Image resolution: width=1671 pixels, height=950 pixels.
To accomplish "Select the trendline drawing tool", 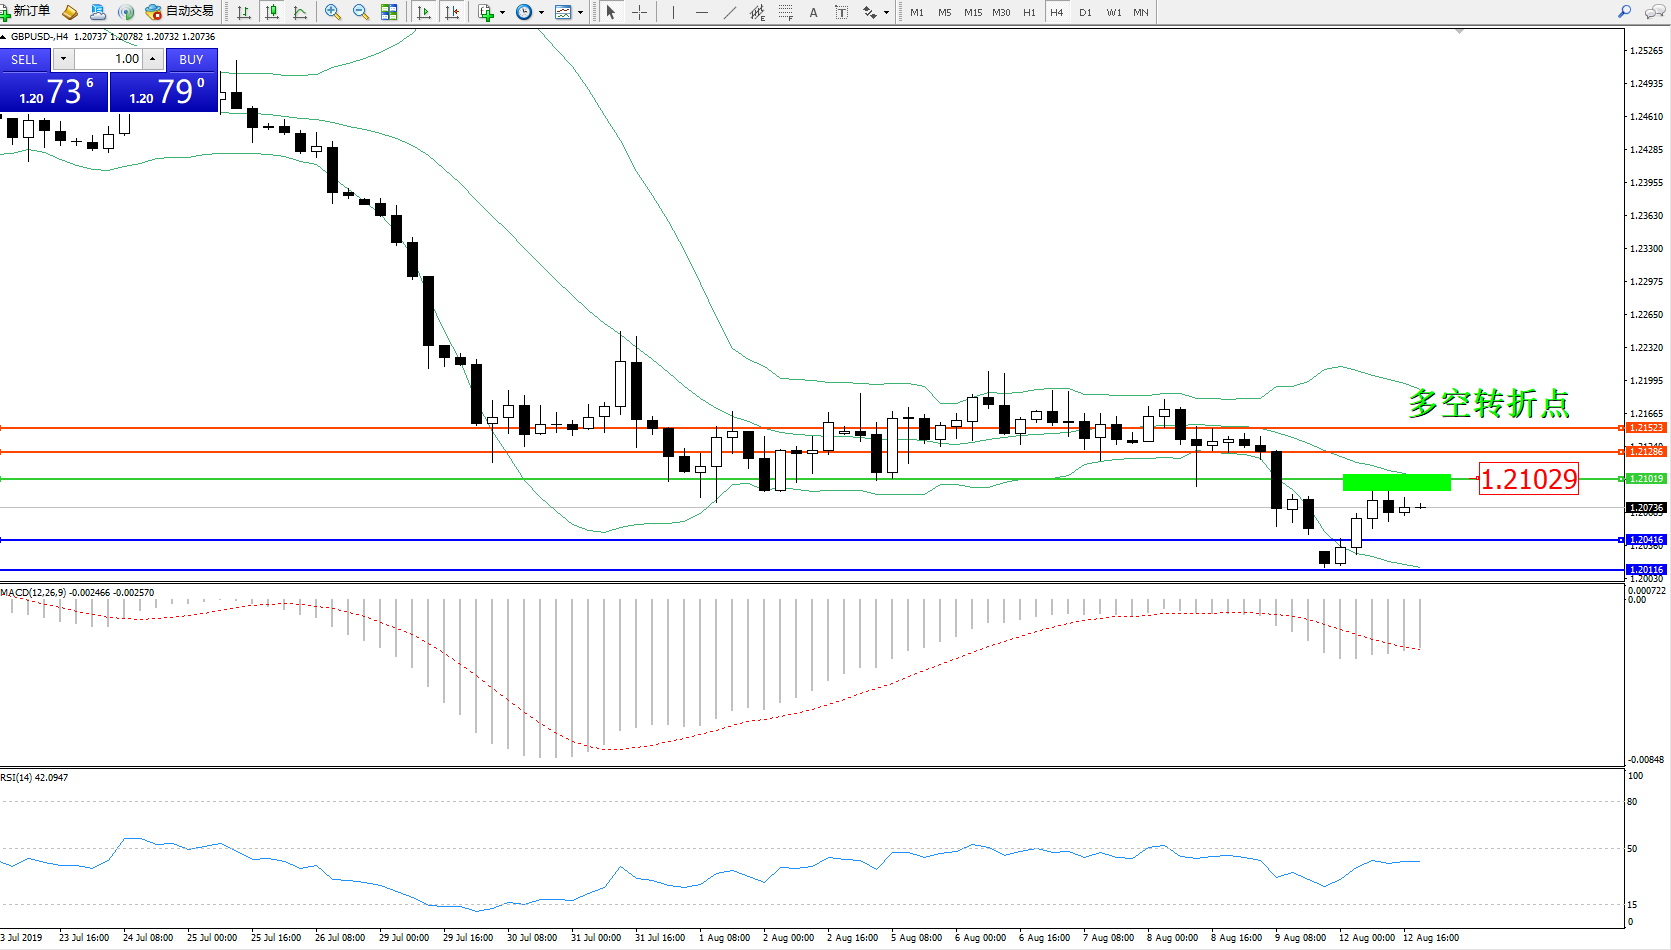I will [729, 12].
